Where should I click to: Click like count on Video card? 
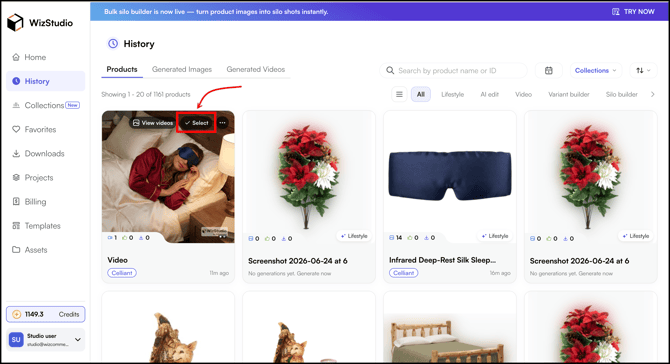(x=127, y=238)
